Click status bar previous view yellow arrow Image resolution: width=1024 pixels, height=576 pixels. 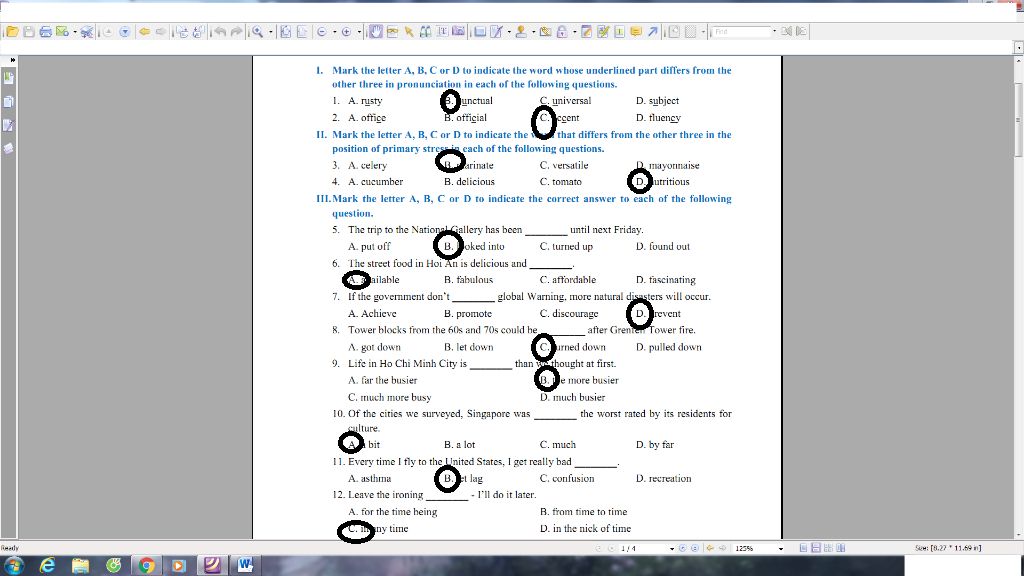710,549
